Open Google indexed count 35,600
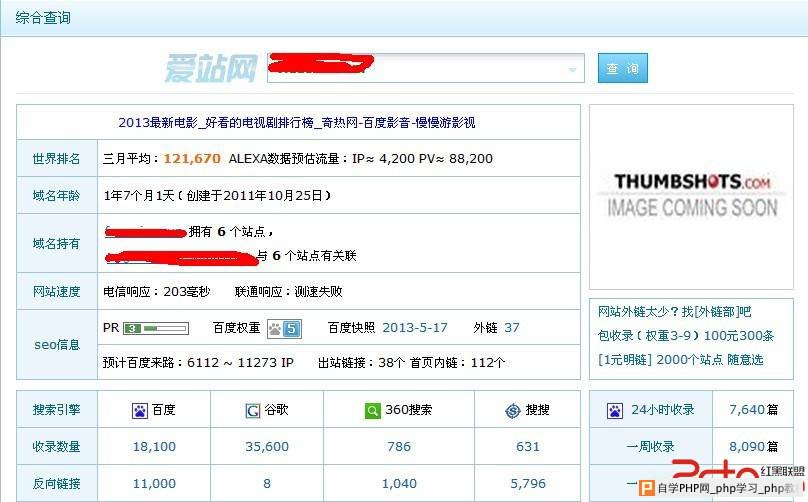 click(x=267, y=446)
